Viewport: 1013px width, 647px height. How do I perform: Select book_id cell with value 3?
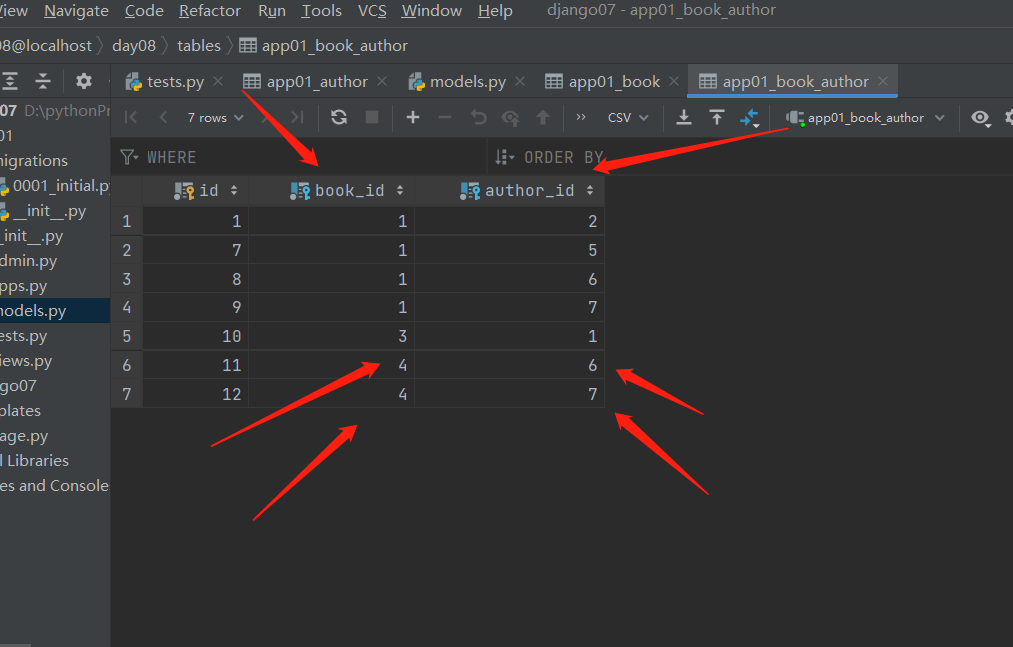332,336
